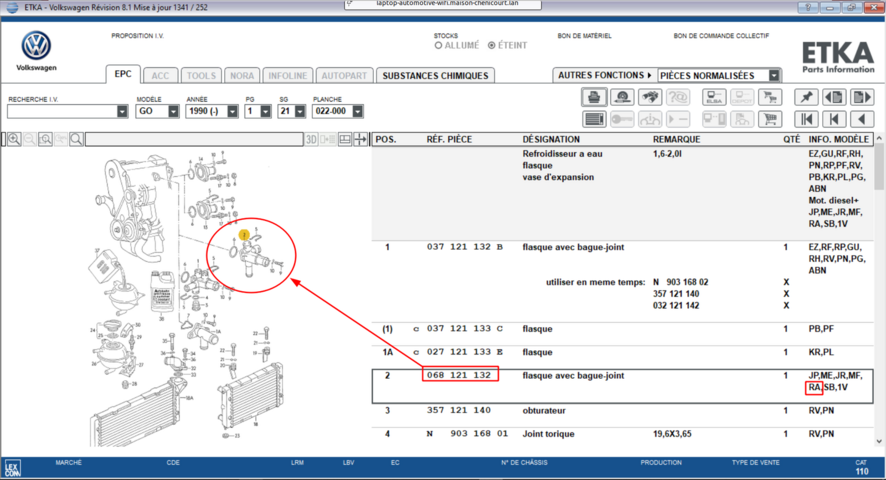This screenshot has width=886, height=480.
Task: Click BON DE MATÉRIEL
Action: (584, 36)
